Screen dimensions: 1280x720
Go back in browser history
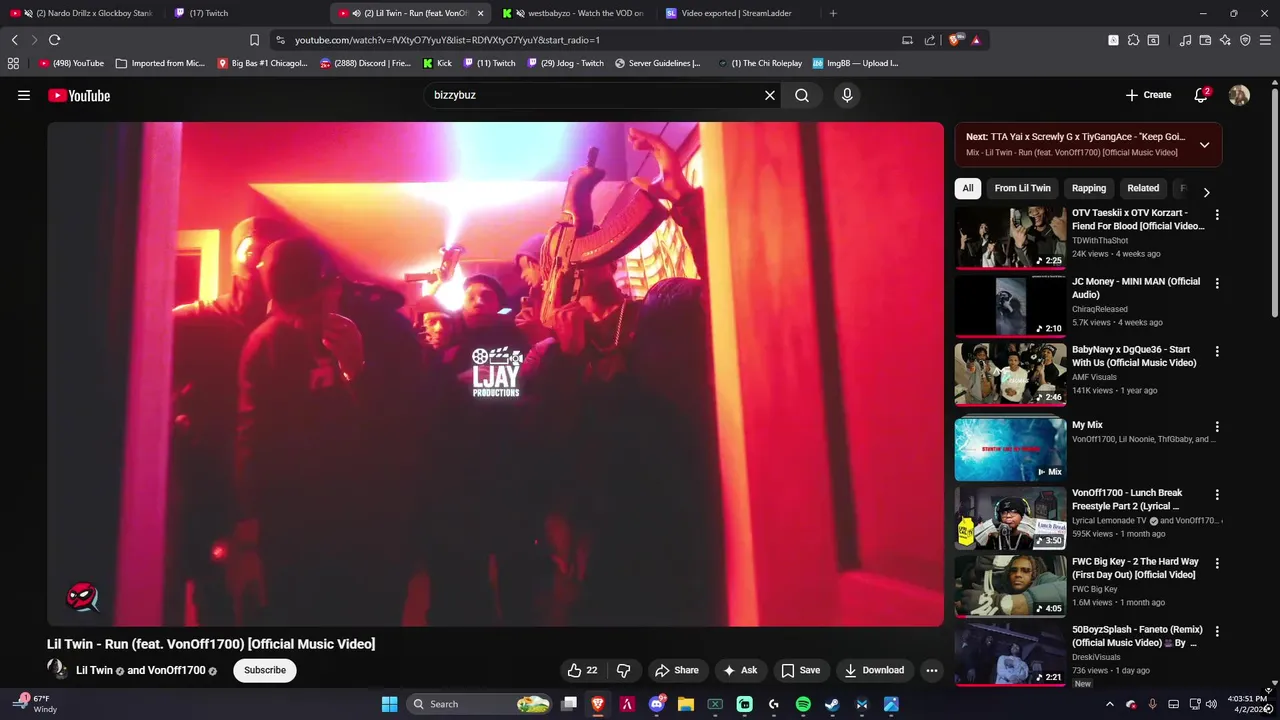pyautogui.click(x=14, y=40)
